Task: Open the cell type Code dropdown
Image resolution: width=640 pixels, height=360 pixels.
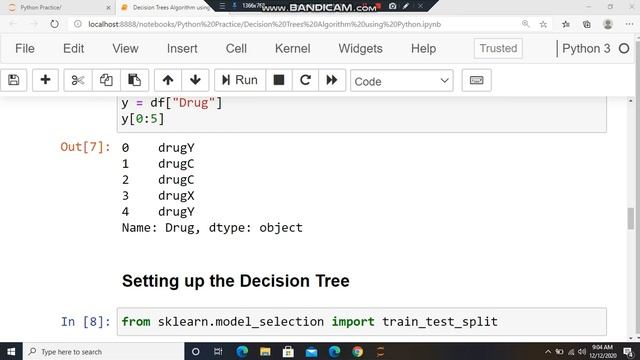Action: pos(402,81)
